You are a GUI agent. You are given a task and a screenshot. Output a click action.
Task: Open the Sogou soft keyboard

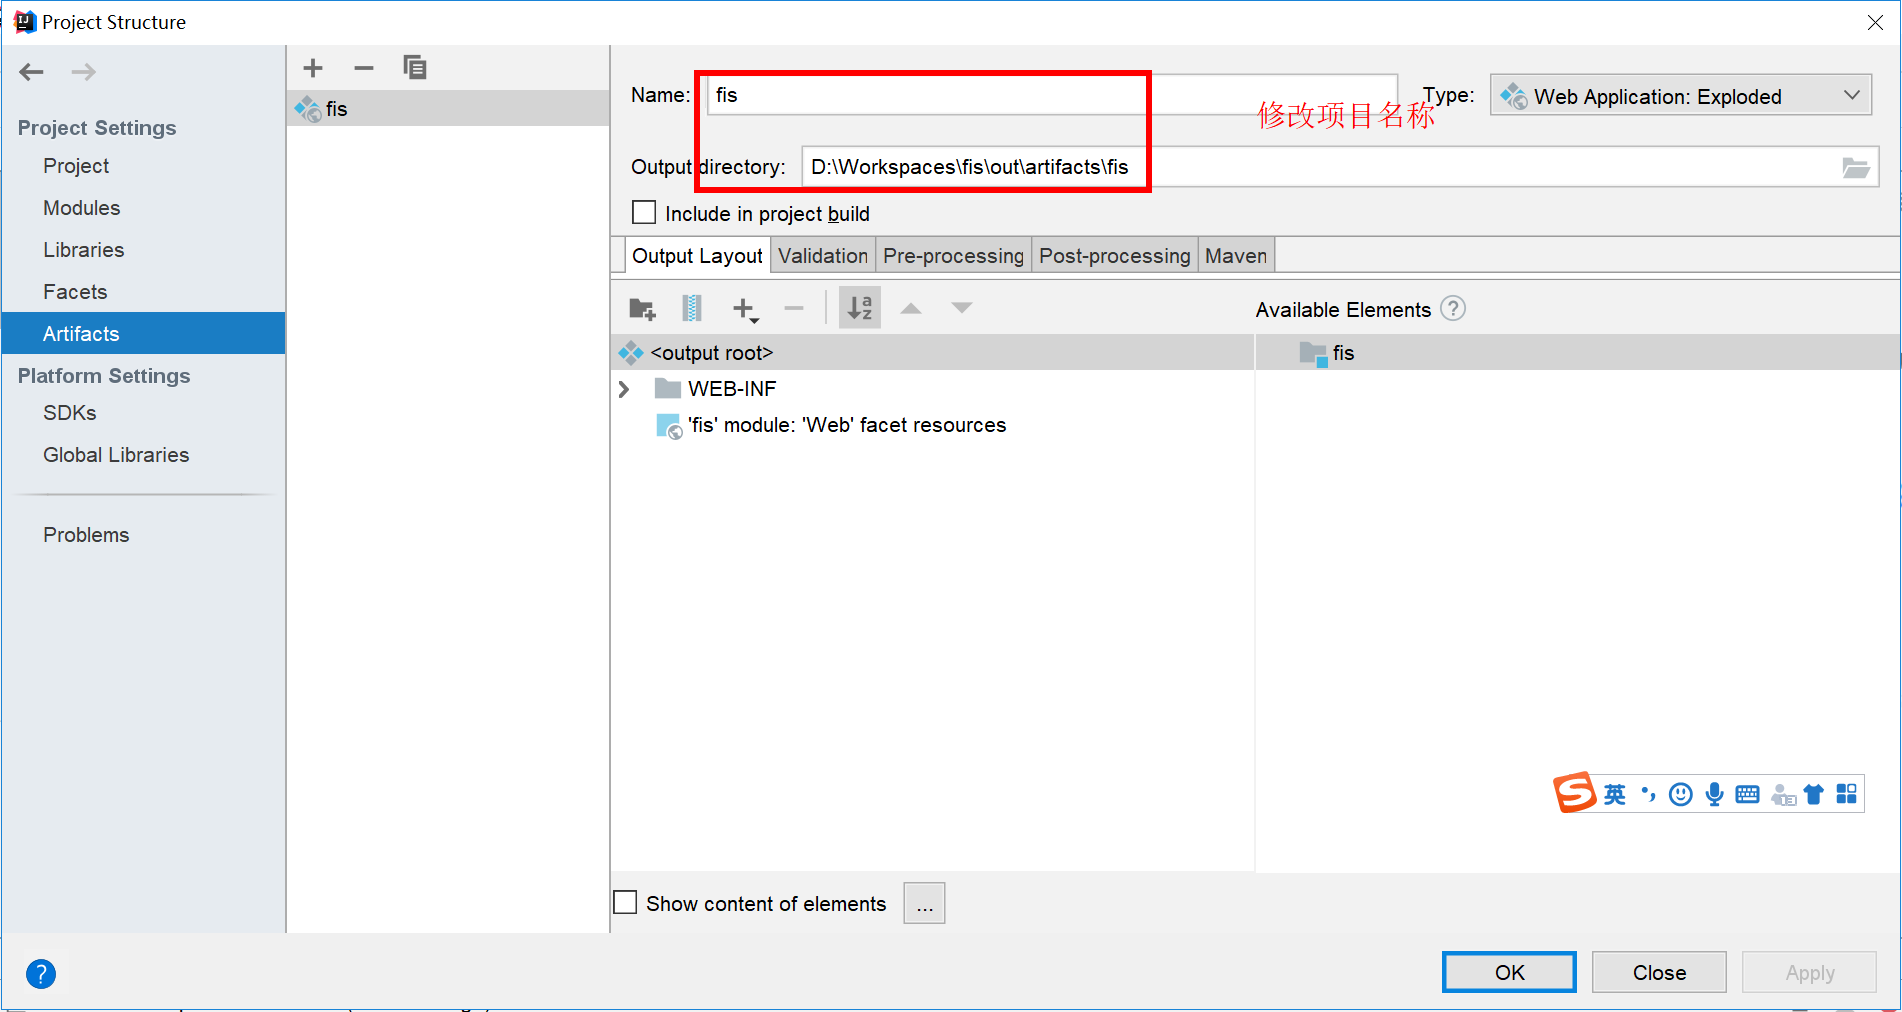(1748, 794)
